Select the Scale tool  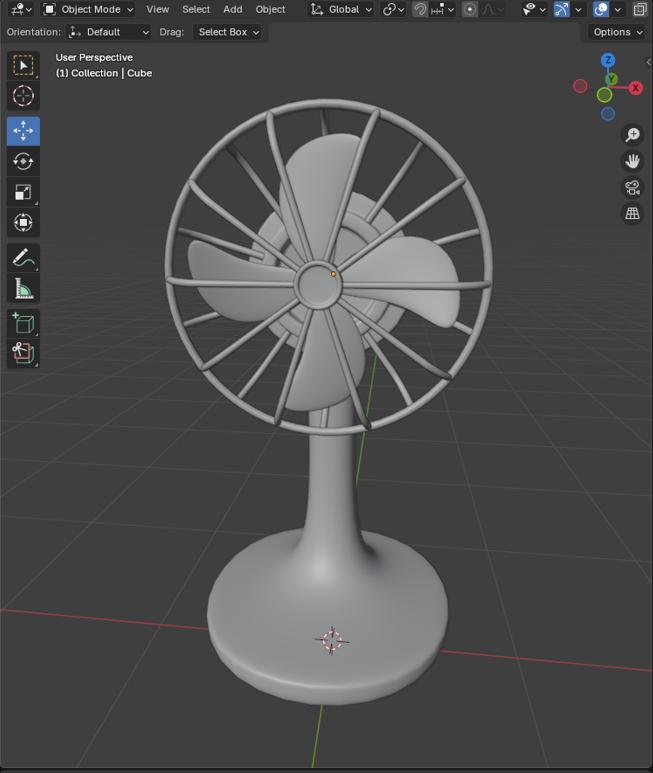click(23, 192)
